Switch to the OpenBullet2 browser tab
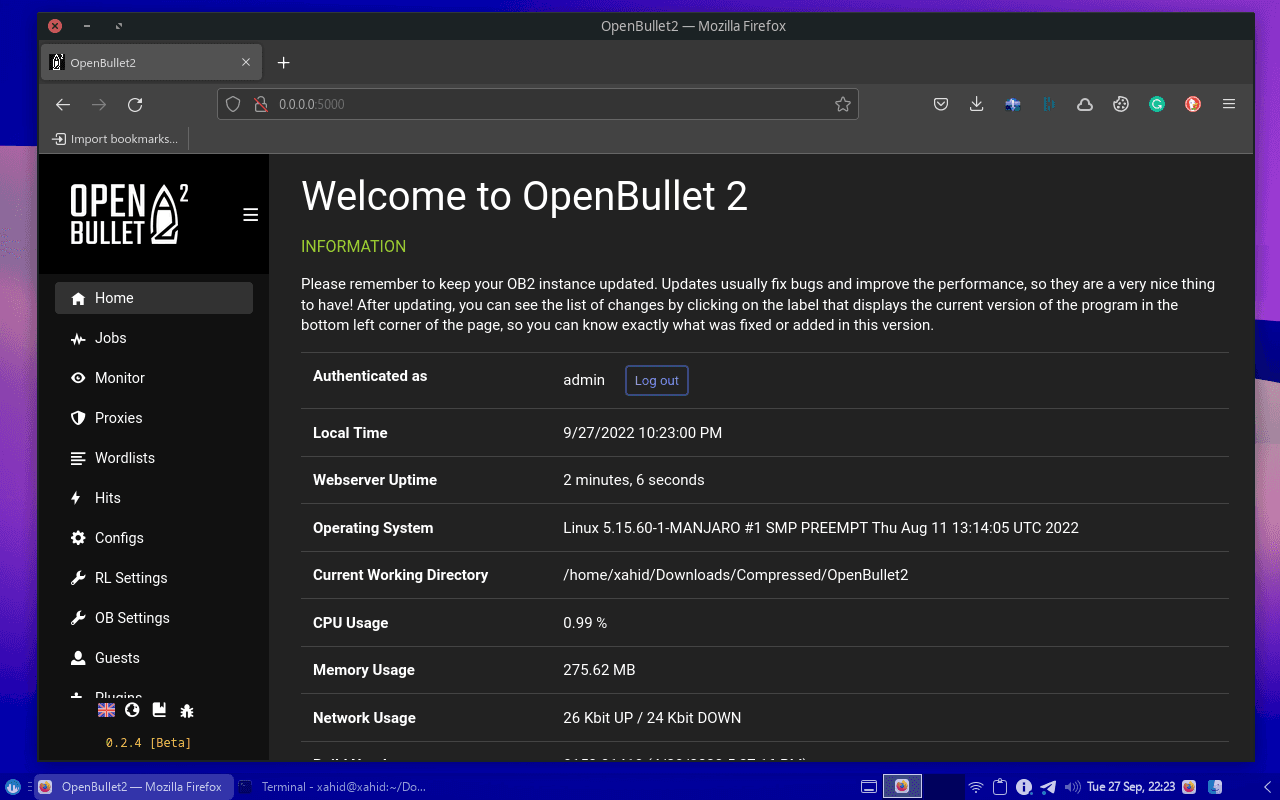Screen dimensions: 1280x800 tap(140, 62)
